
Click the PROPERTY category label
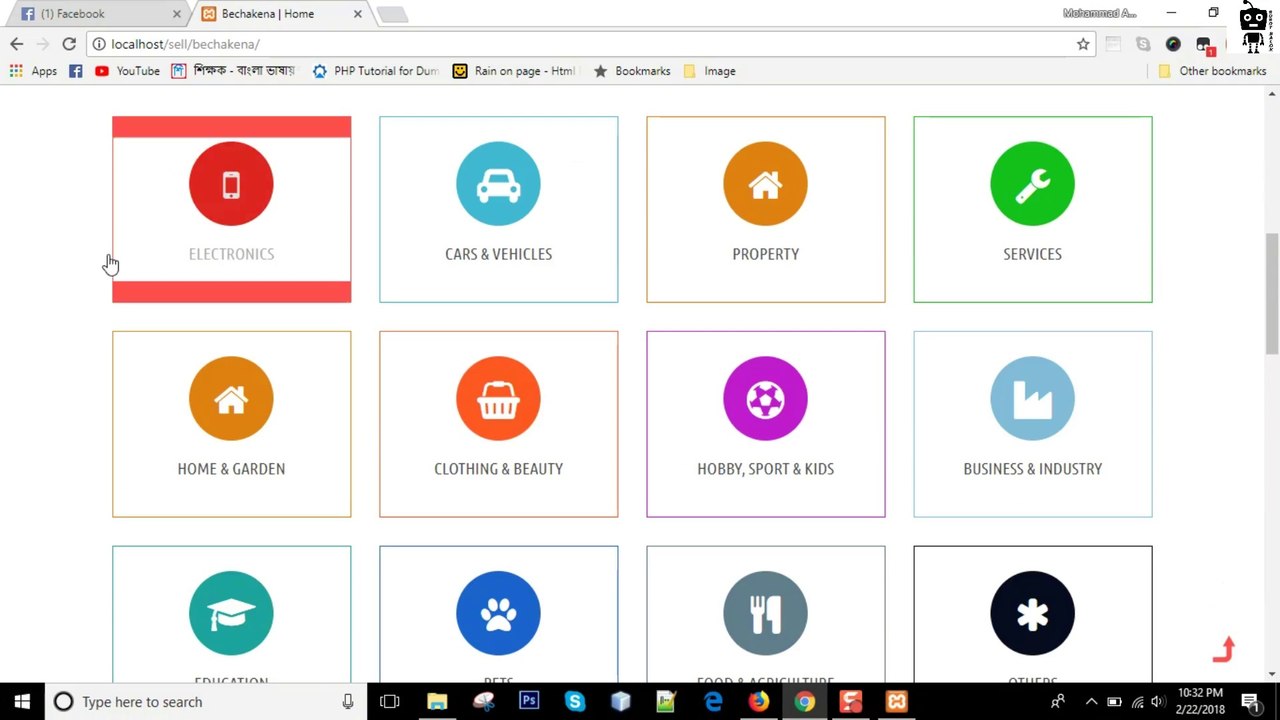click(765, 254)
